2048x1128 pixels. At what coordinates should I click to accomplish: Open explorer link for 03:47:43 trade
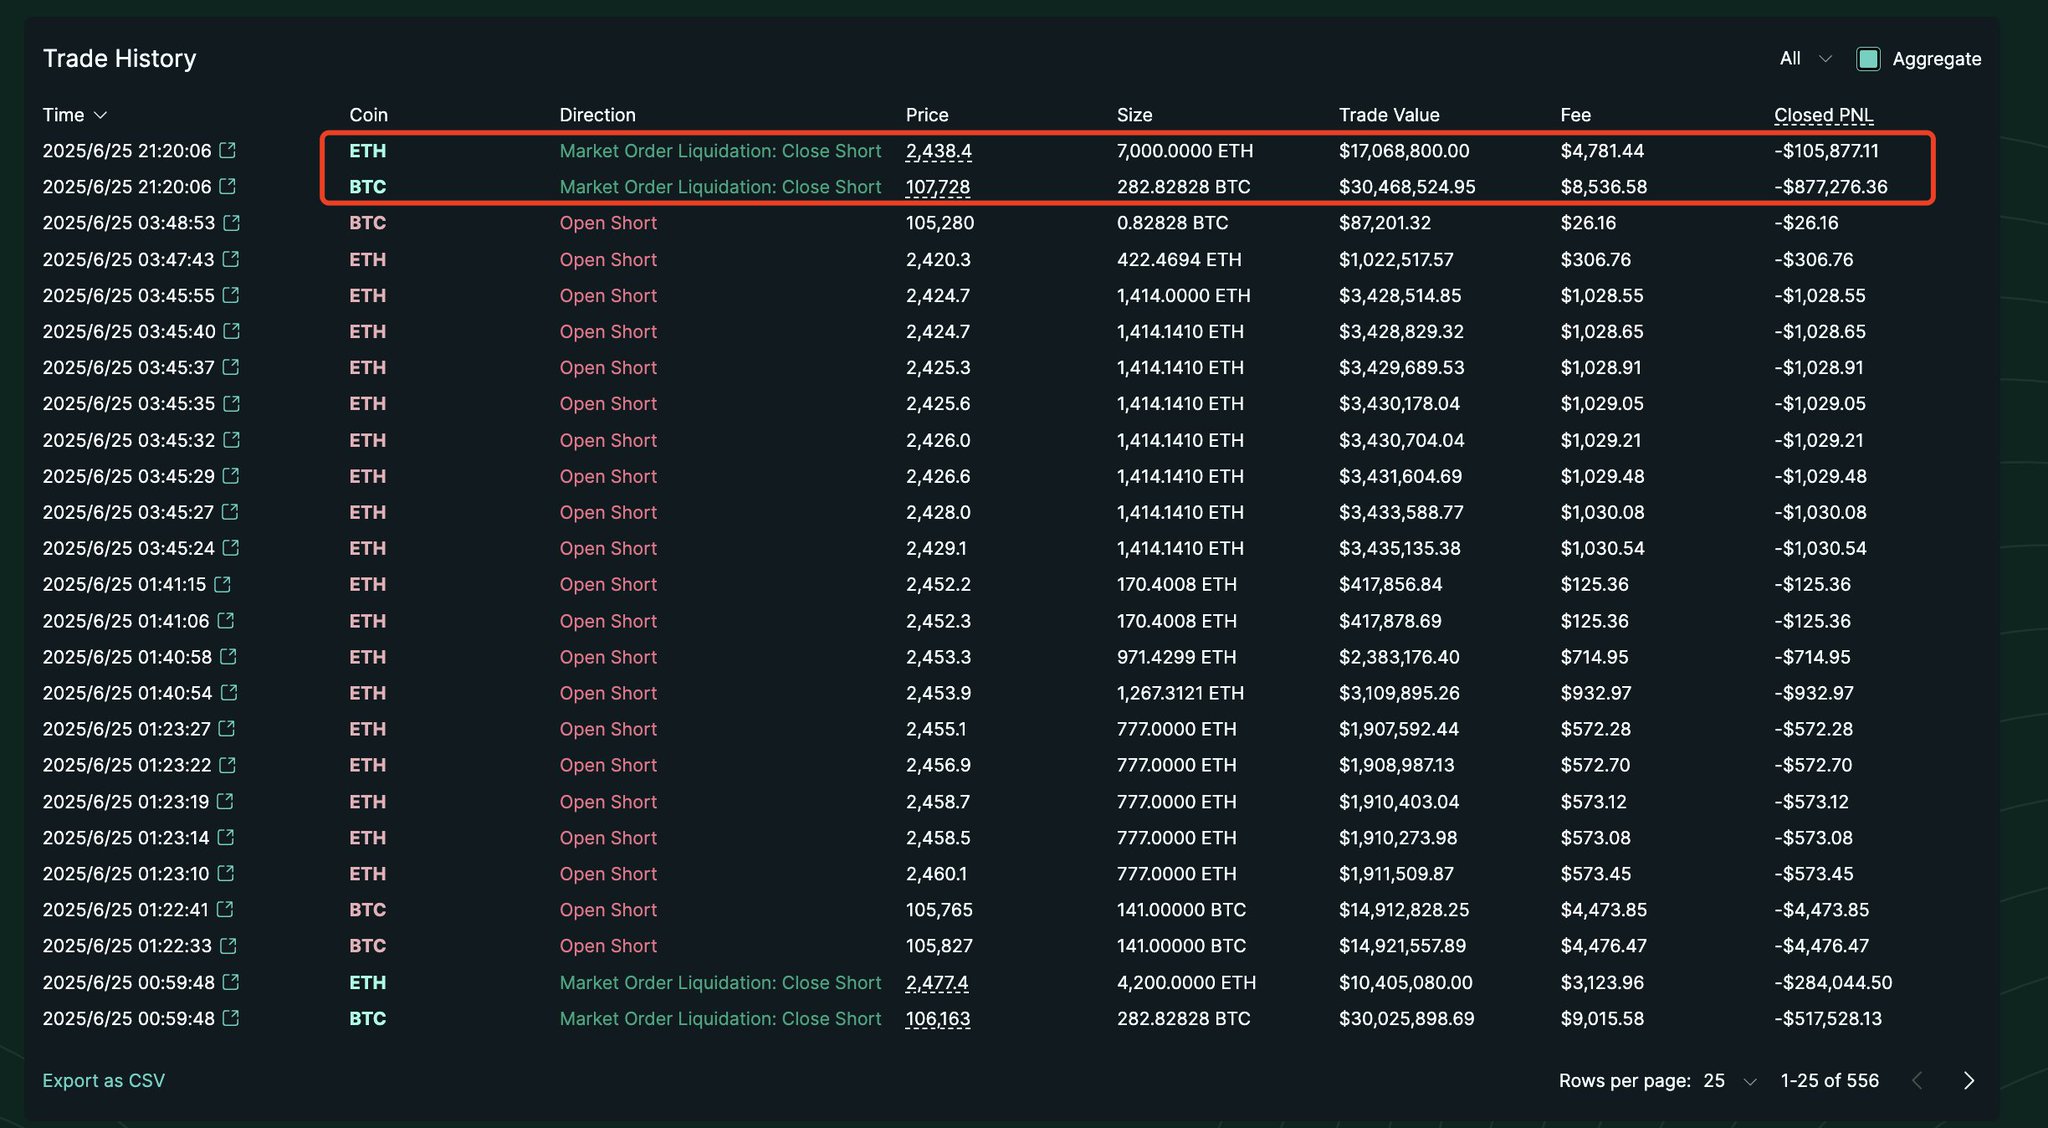coord(231,259)
